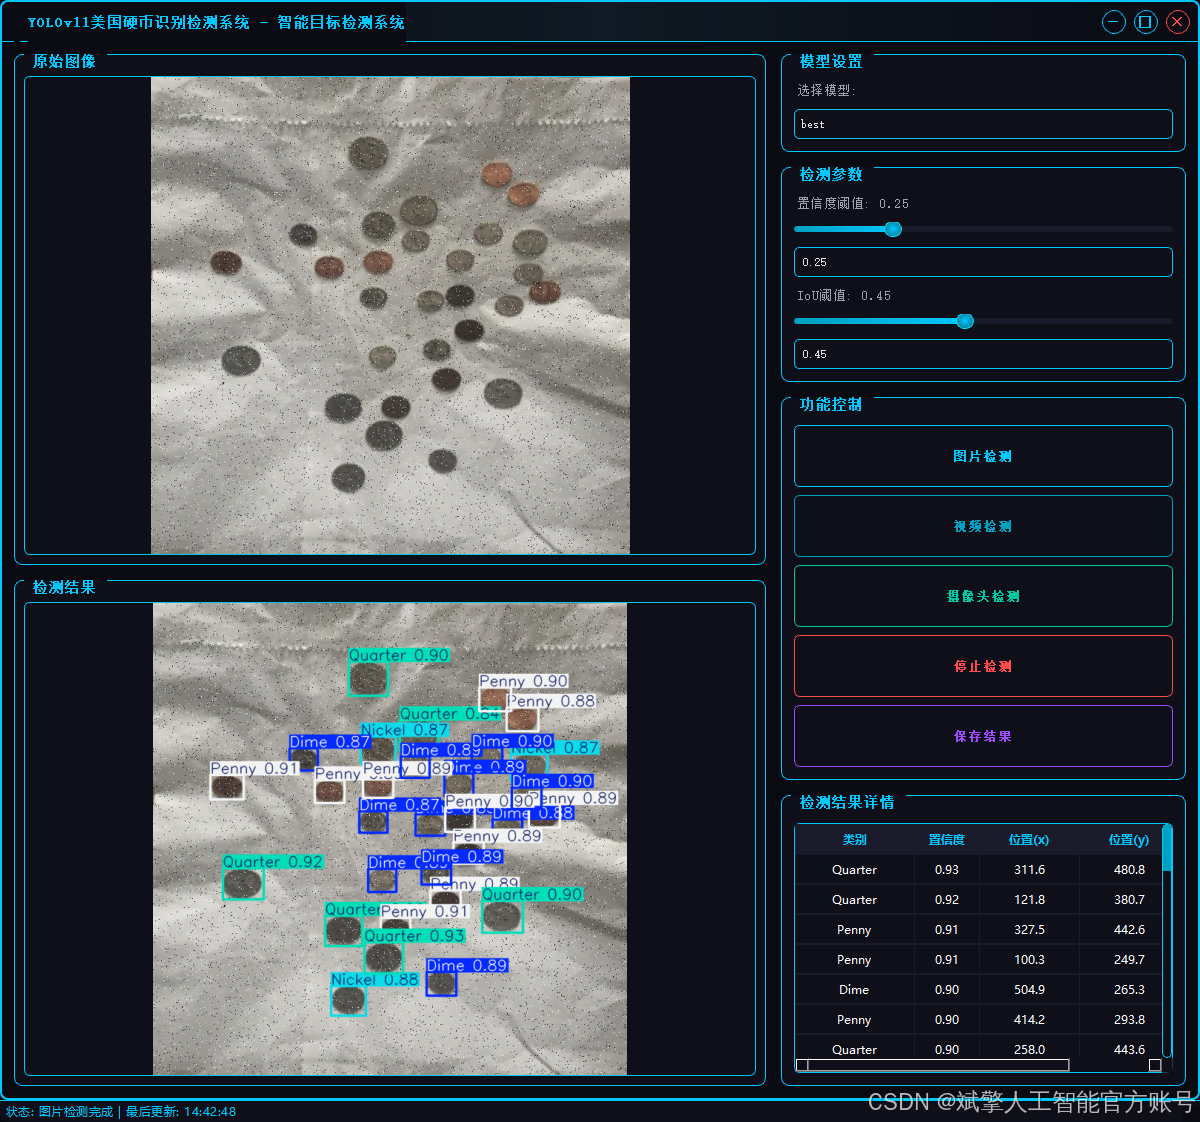
Task: Select the Quarter row with confidence 0.92
Action: (x=979, y=900)
